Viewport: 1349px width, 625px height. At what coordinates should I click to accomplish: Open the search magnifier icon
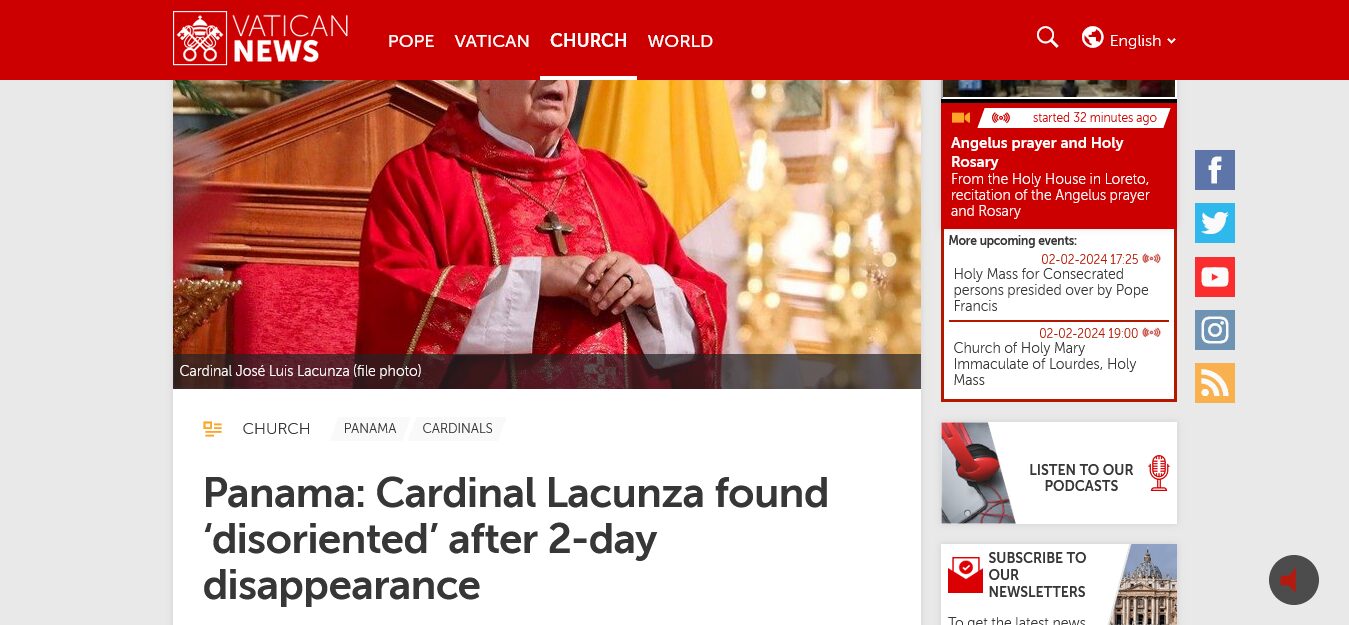coord(1047,38)
